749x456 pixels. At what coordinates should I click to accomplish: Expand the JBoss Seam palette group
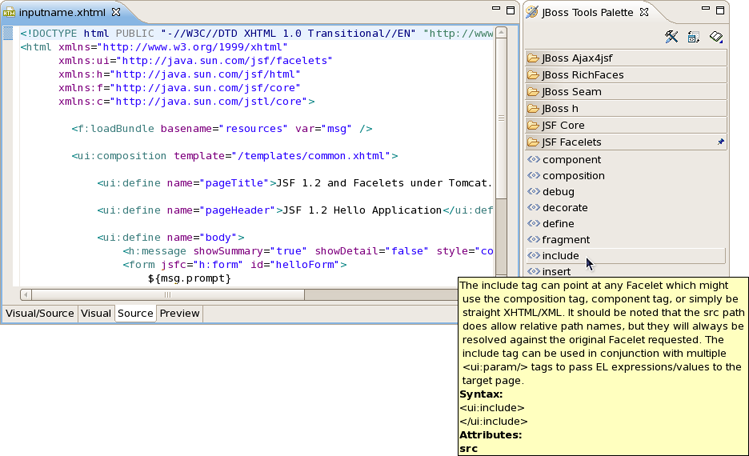tap(626, 92)
